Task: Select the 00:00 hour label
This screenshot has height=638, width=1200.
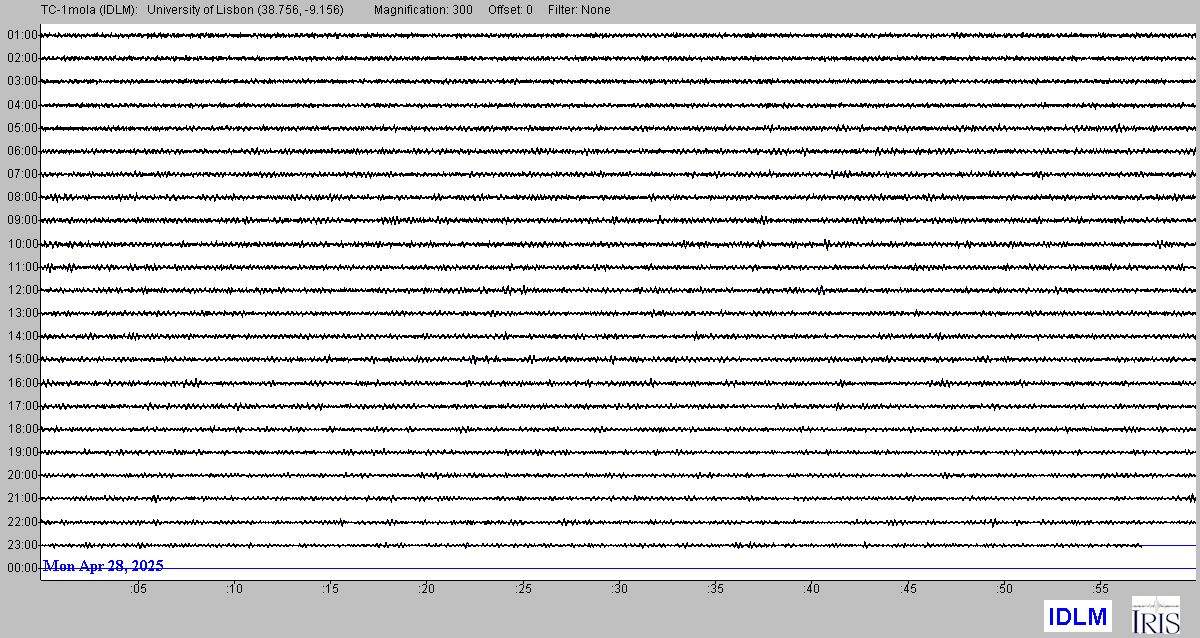Action: pos(22,568)
